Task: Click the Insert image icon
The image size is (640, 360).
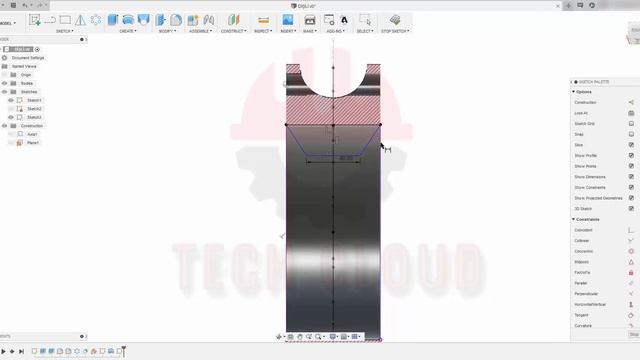Action: coord(288,20)
